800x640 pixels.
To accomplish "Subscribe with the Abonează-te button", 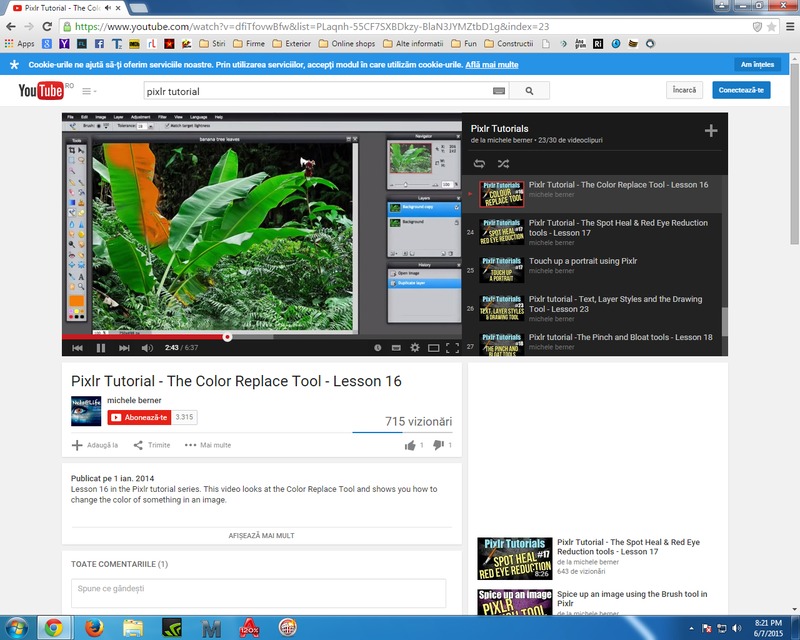I will pos(139,417).
